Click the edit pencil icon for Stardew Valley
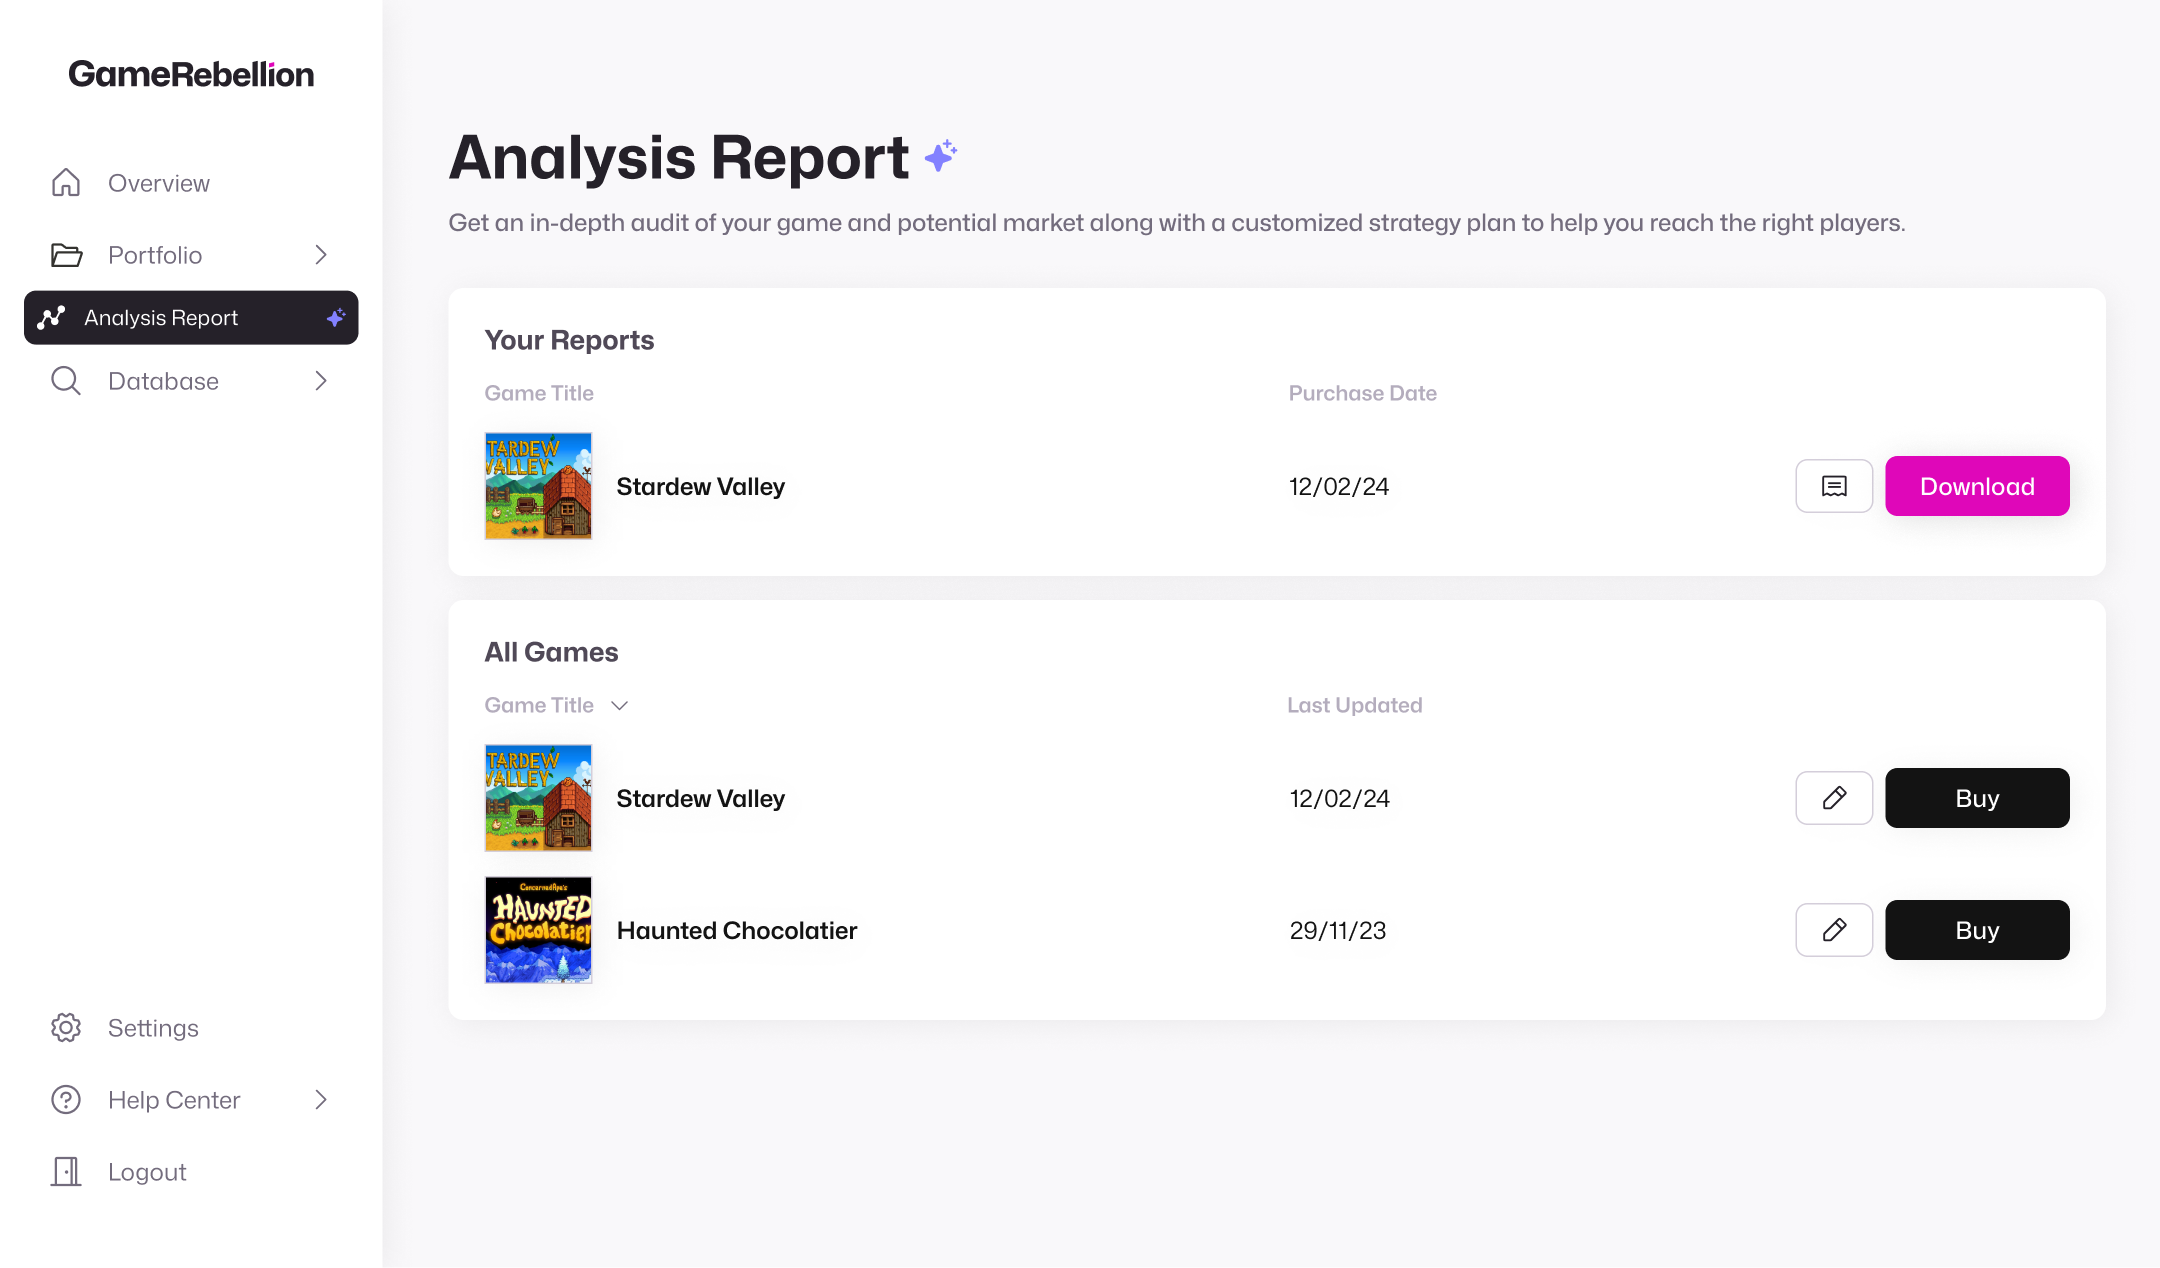2160x1268 pixels. tap(1834, 798)
